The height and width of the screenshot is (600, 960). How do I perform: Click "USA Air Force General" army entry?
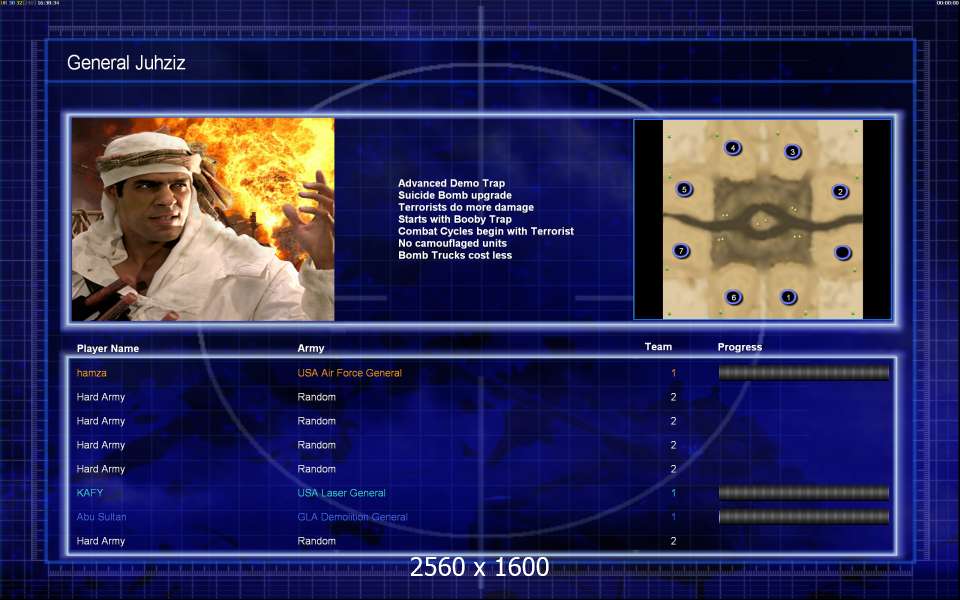(350, 373)
